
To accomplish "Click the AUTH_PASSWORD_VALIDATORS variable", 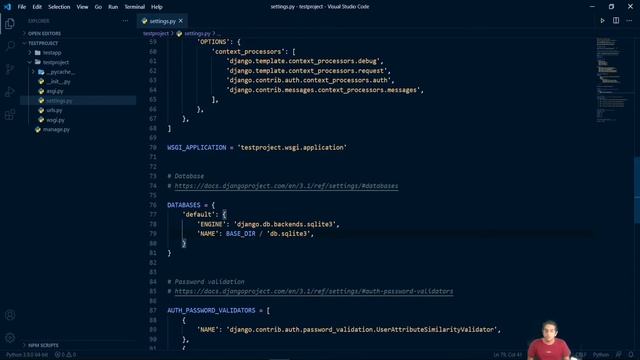I will 211,311.
